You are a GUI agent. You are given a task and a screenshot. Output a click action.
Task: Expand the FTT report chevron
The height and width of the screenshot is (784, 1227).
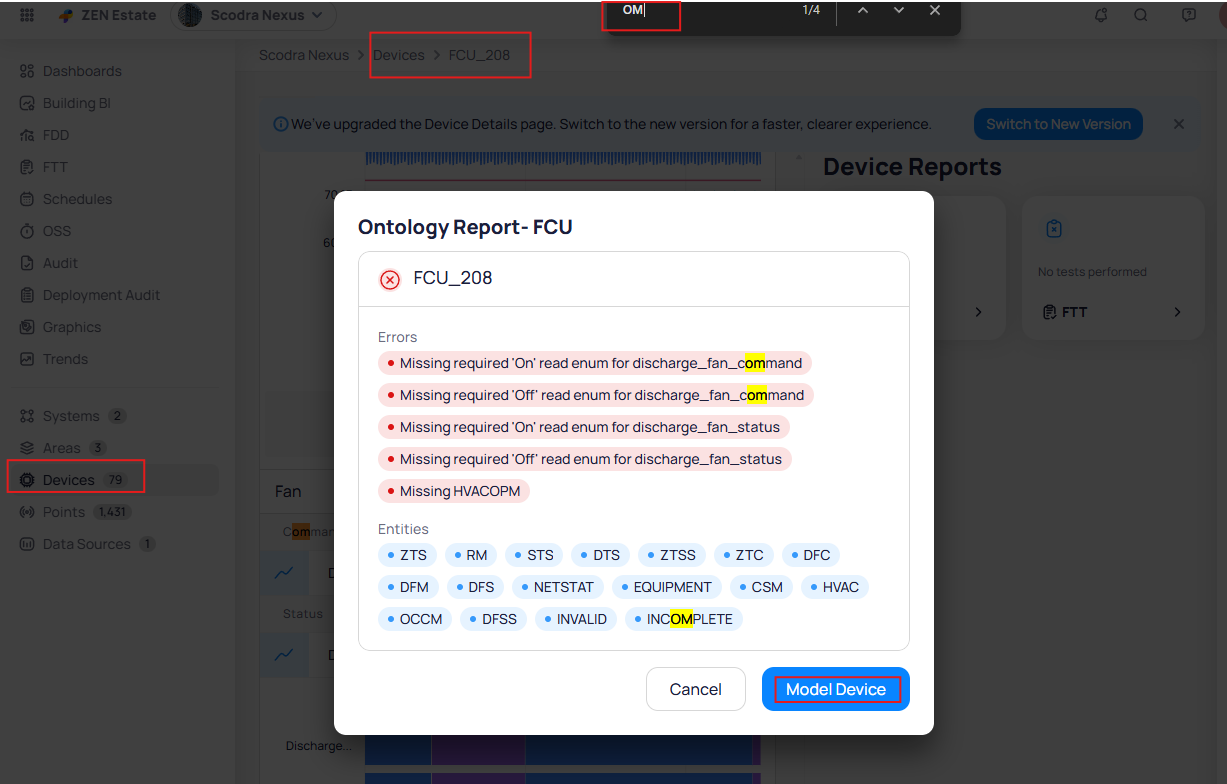1177,312
